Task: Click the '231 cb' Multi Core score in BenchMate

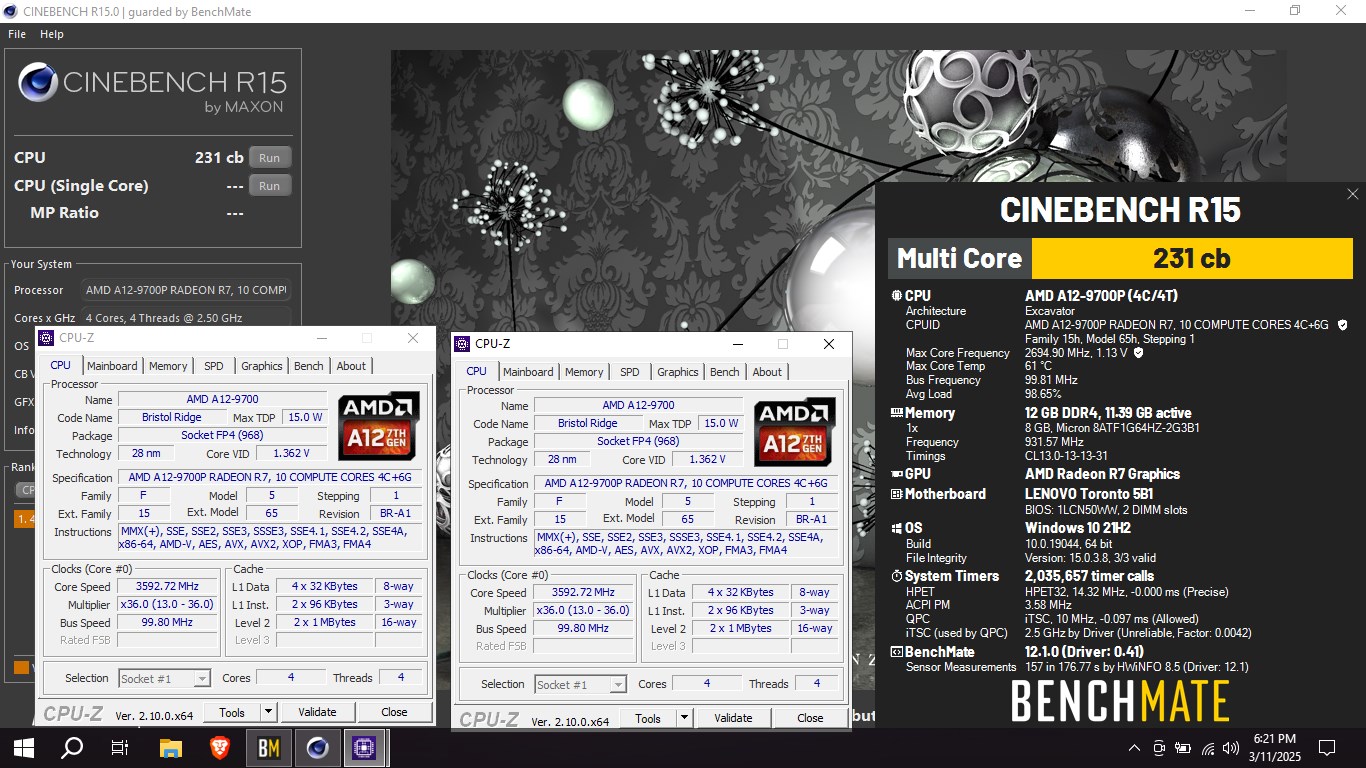Action: coord(1192,259)
